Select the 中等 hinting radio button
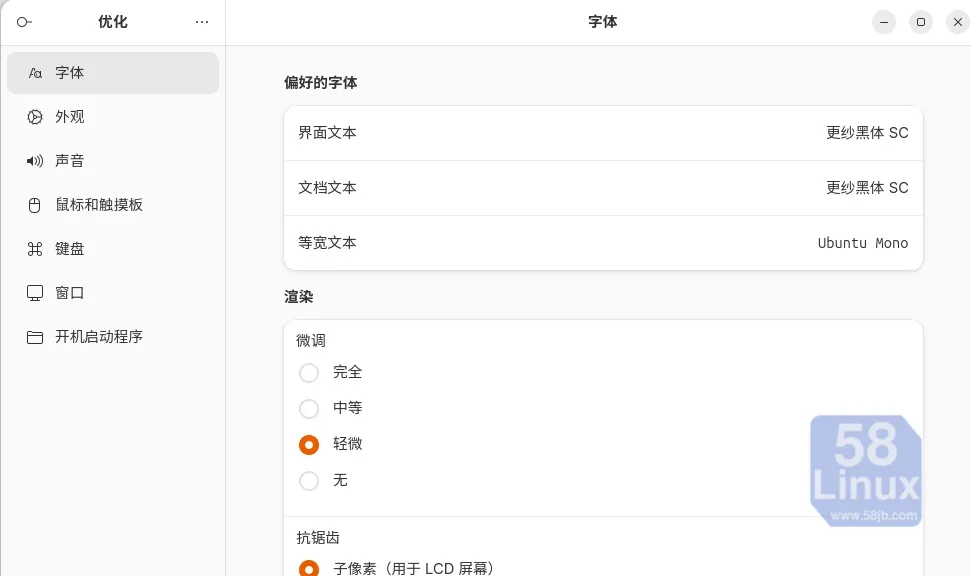This screenshot has width=971, height=576. coord(309,409)
